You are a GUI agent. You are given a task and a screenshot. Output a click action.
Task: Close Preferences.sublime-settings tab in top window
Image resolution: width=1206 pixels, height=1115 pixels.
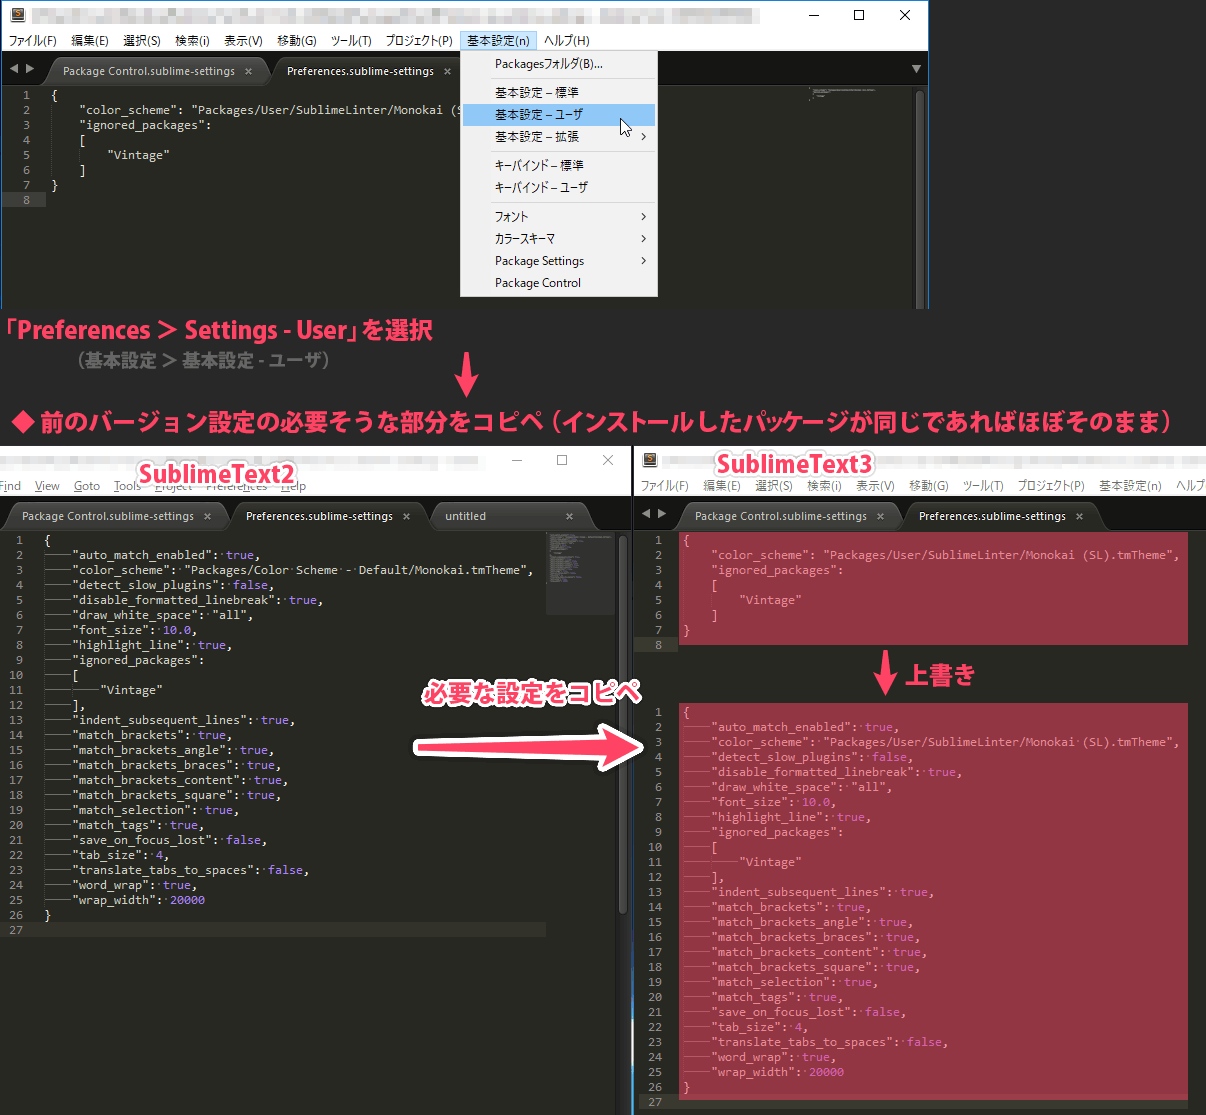pos(447,71)
